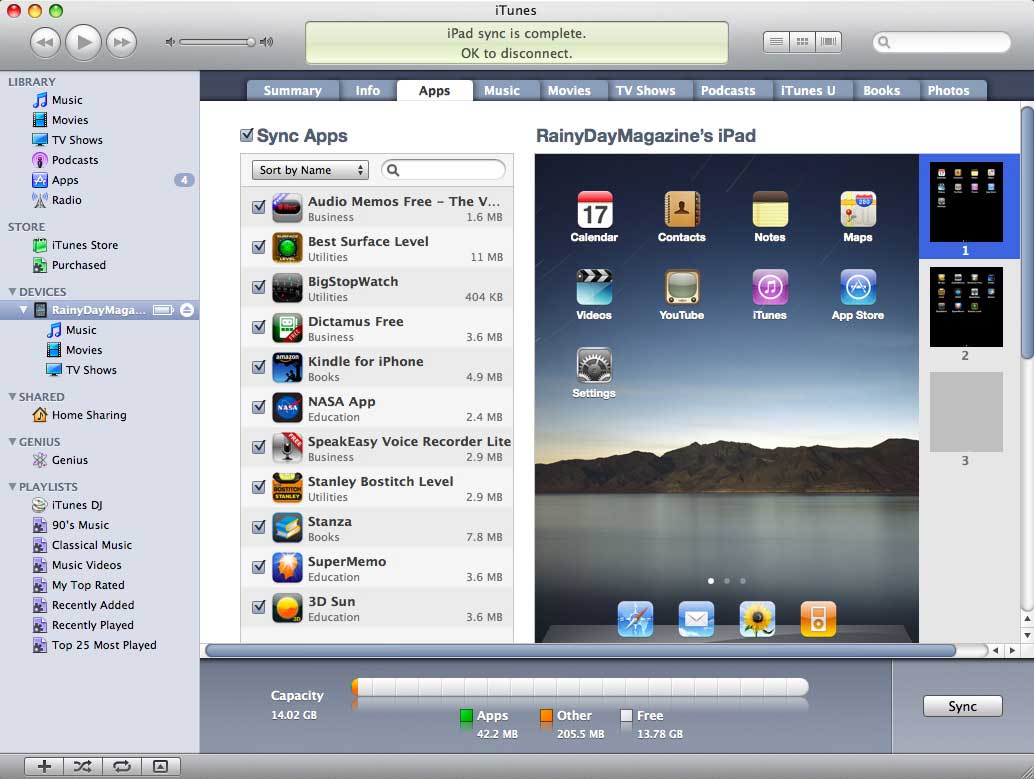
Task: Uncheck Audio Memos Free app
Action: (x=259, y=207)
